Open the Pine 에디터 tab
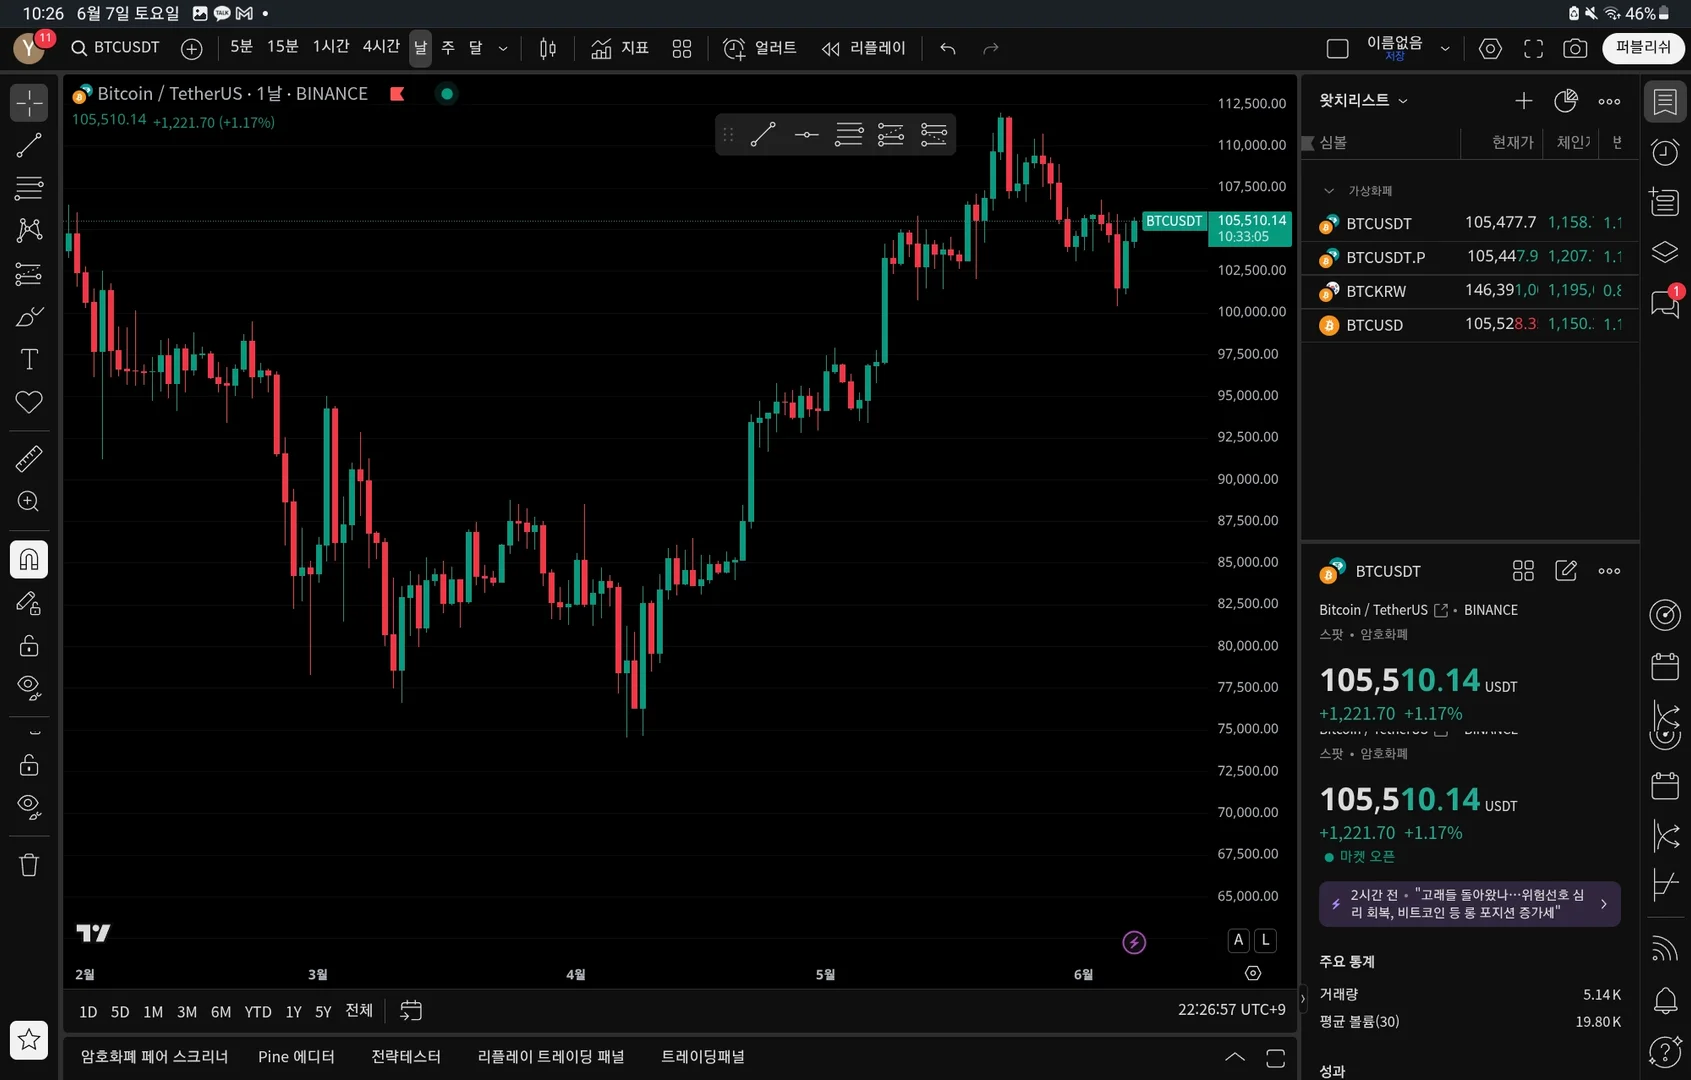Image resolution: width=1691 pixels, height=1080 pixels. coord(296,1057)
